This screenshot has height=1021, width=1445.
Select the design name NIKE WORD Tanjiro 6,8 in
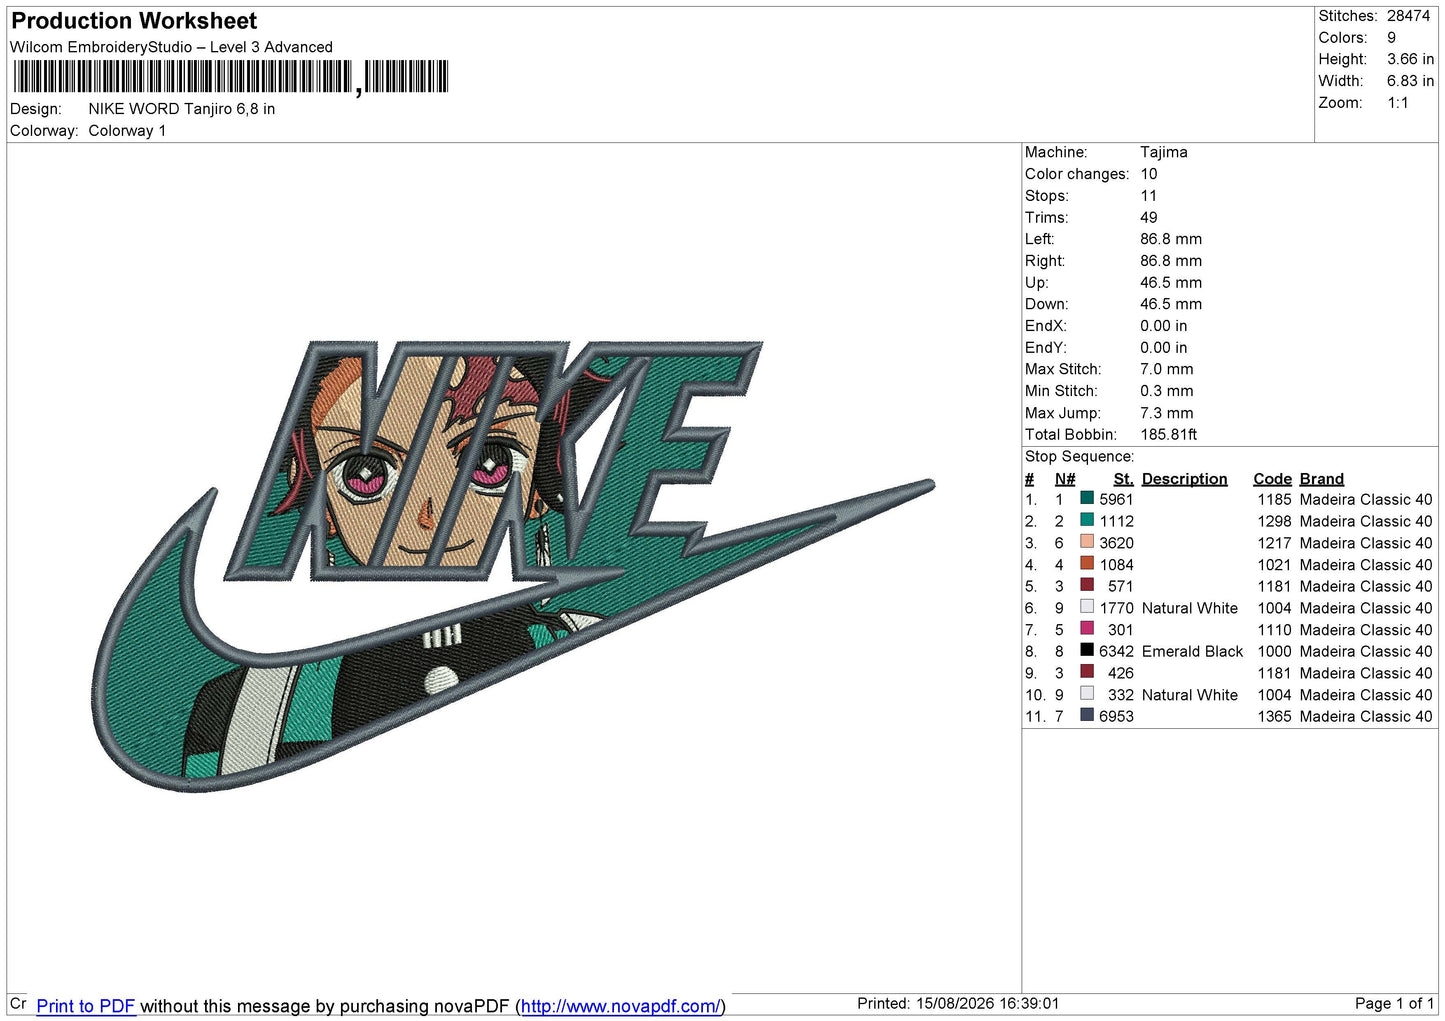tap(182, 109)
